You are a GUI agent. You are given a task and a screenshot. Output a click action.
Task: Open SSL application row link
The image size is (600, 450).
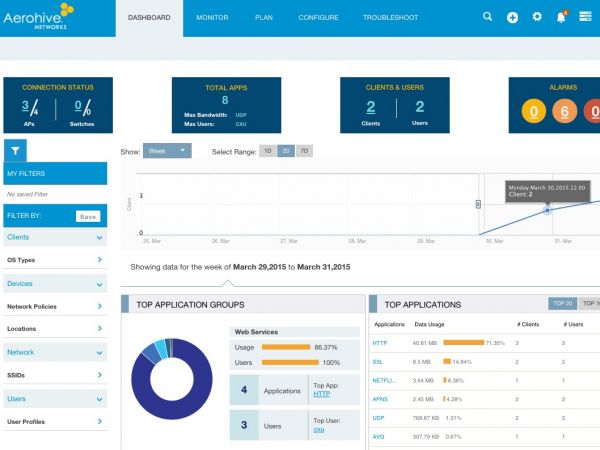pyautogui.click(x=378, y=362)
